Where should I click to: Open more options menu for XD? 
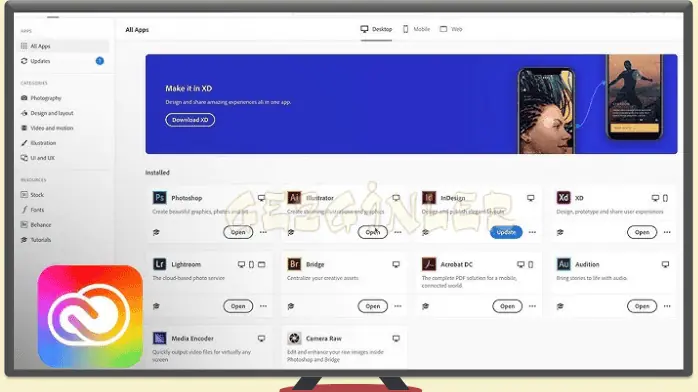[x=667, y=232]
